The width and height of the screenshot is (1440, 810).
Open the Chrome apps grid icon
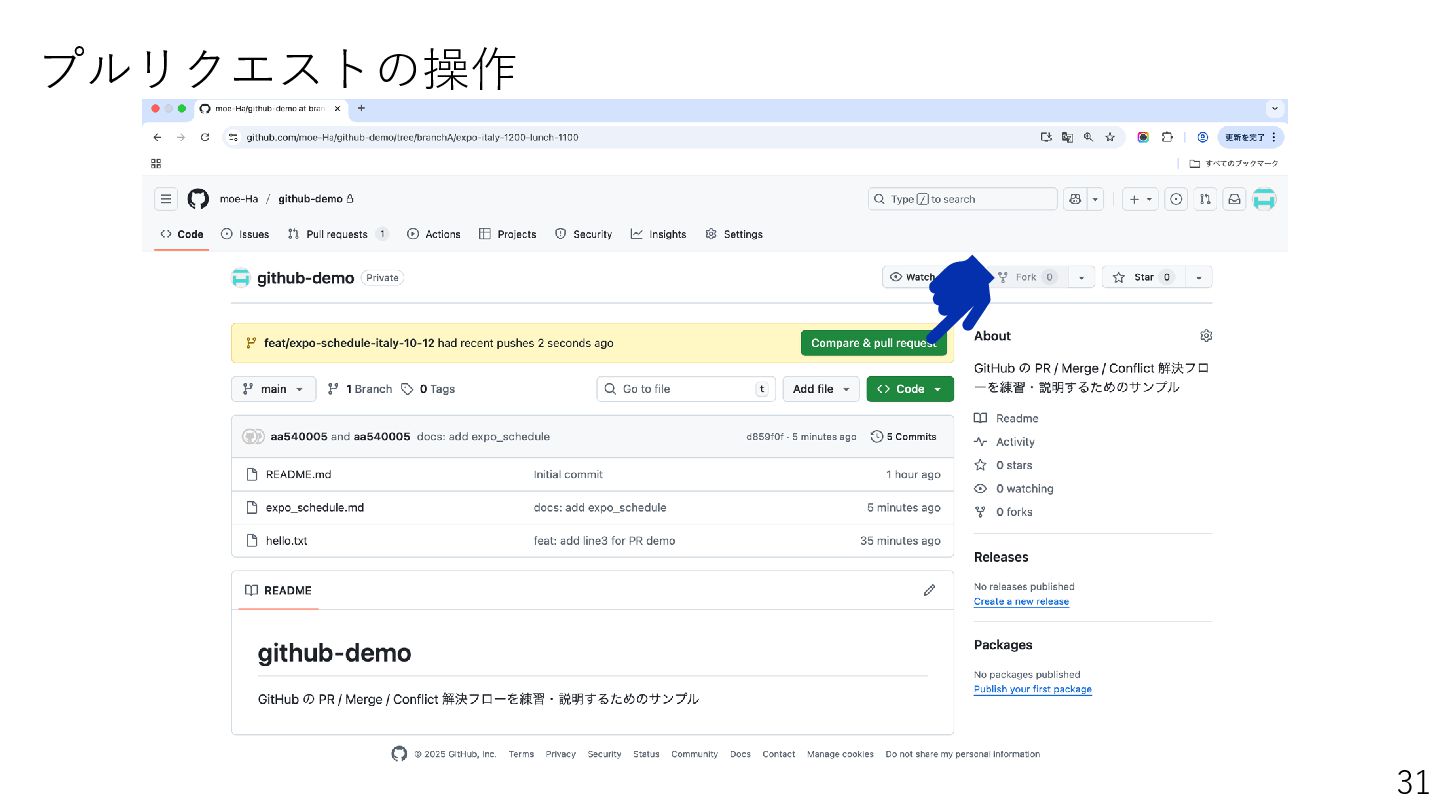tap(156, 163)
